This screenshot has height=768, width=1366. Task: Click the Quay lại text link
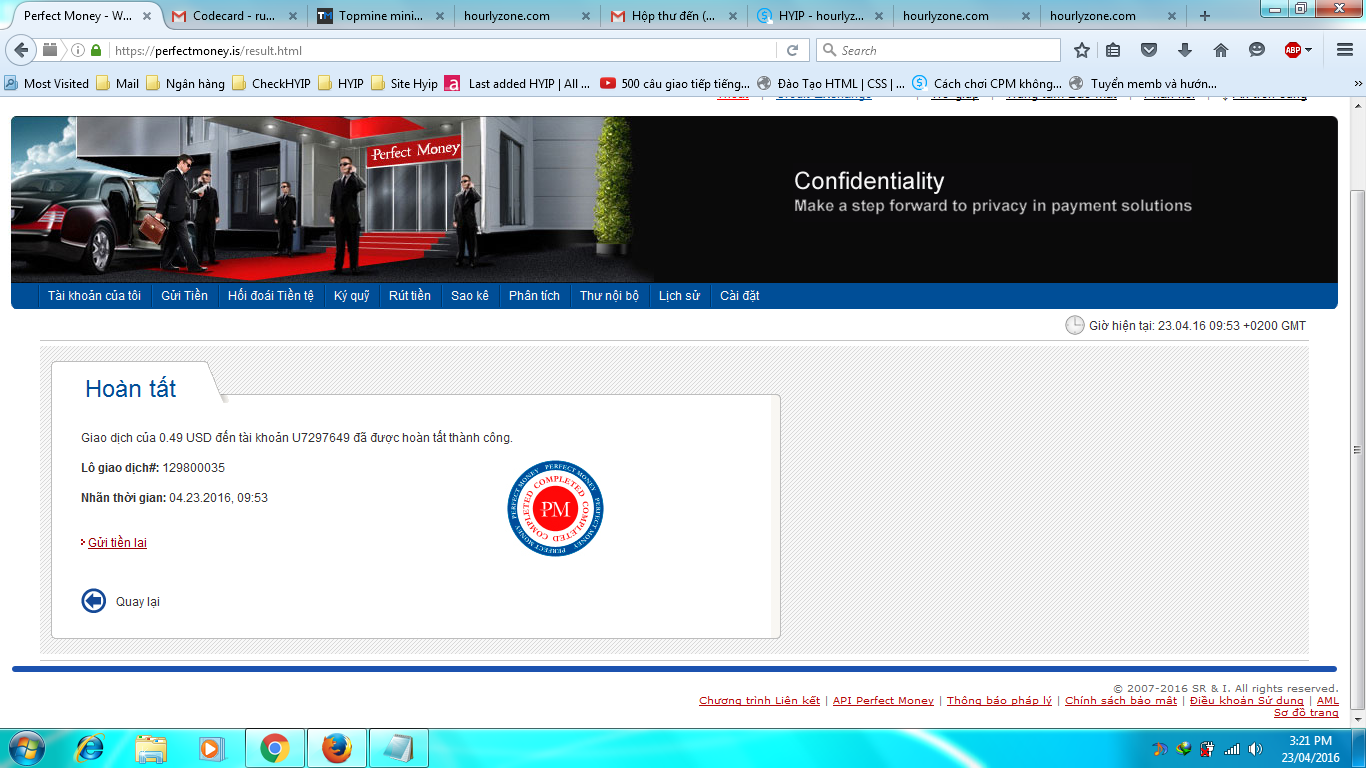tap(138, 602)
